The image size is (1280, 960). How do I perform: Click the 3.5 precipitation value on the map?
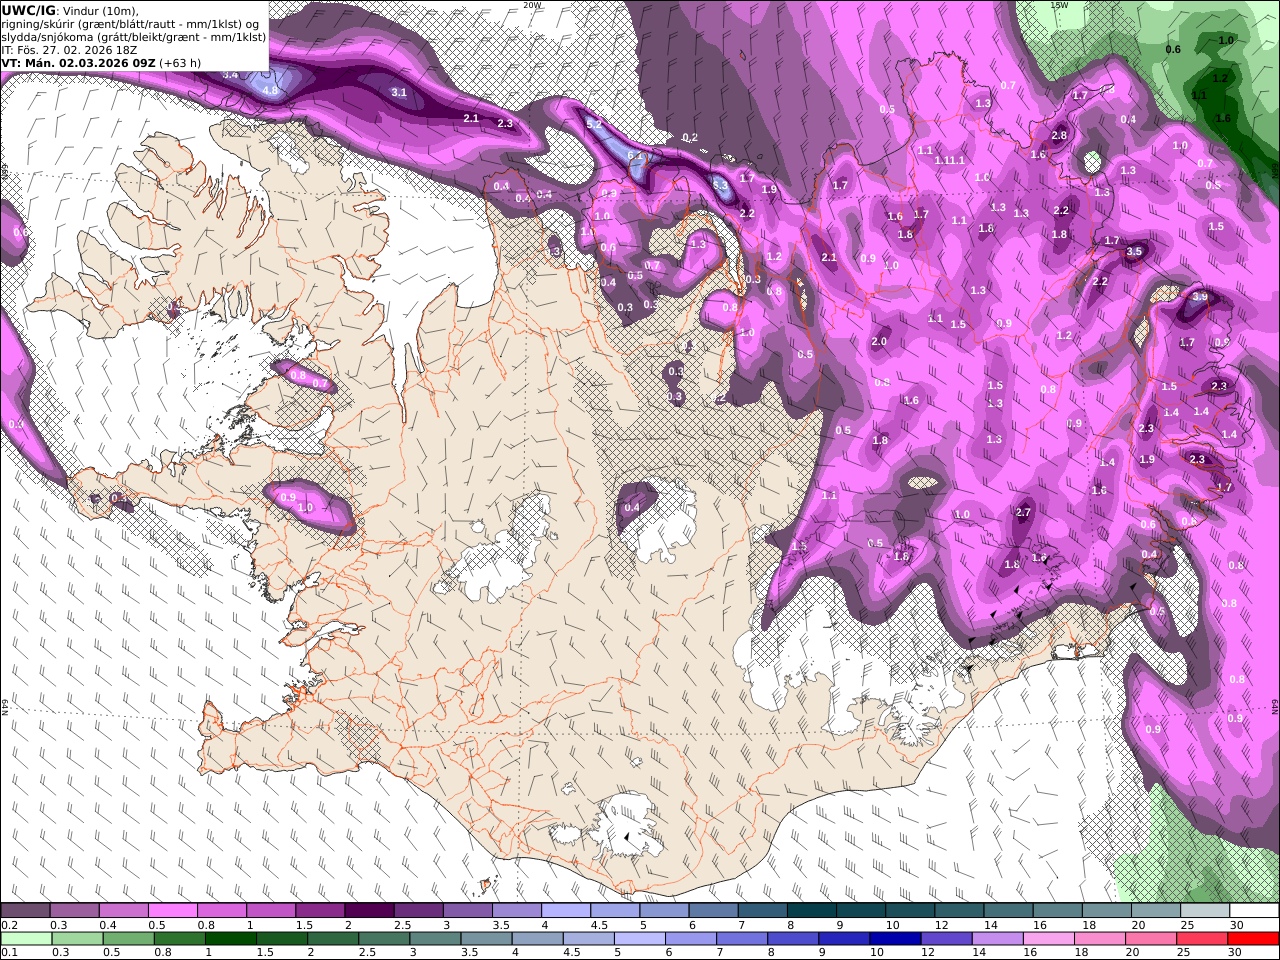(x=1134, y=252)
